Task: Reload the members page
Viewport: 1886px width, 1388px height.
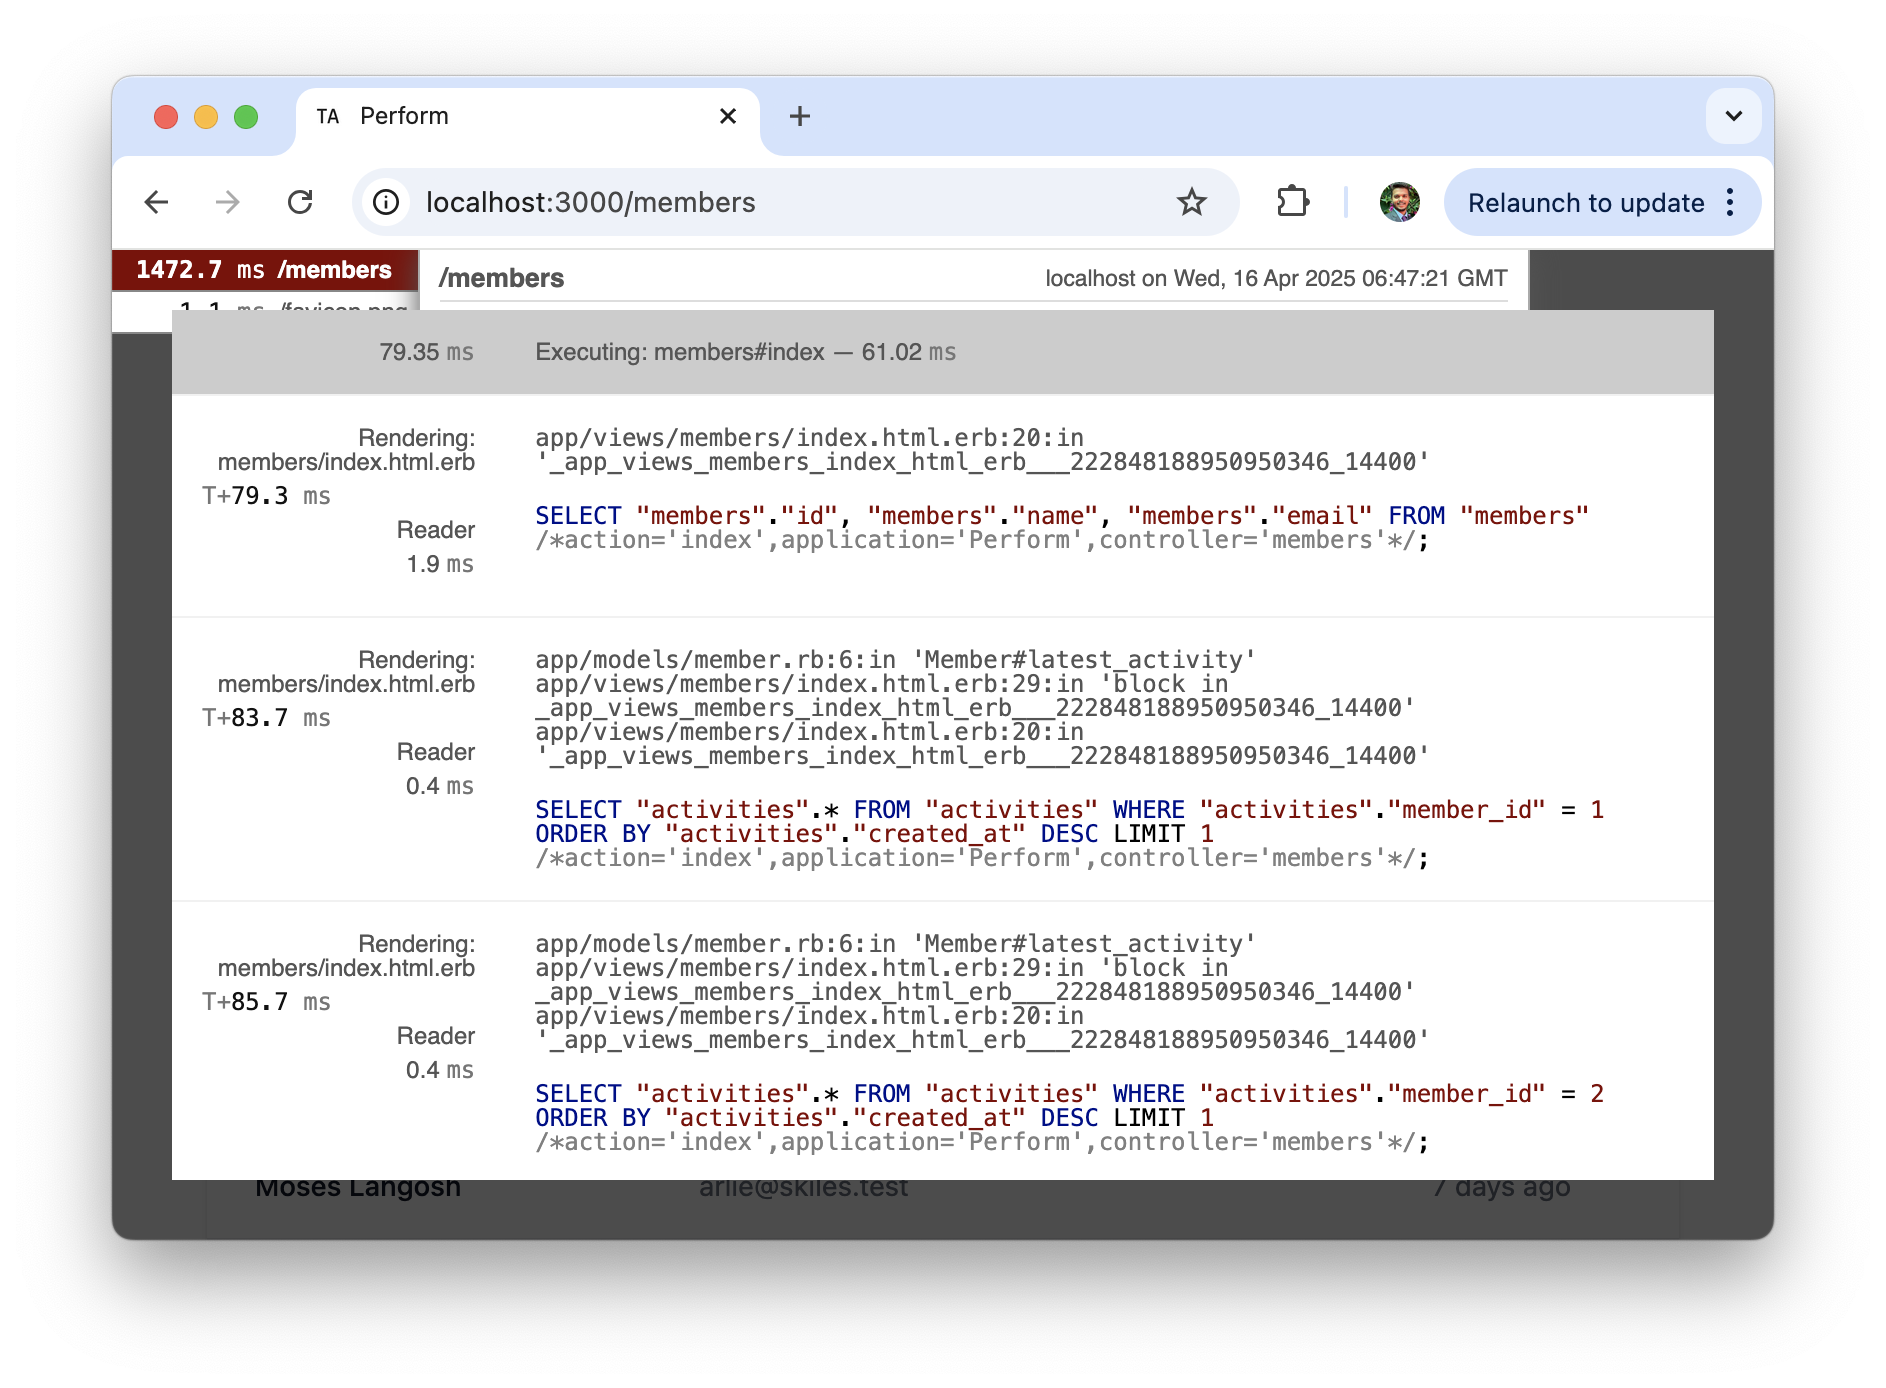Action: pyautogui.click(x=300, y=202)
